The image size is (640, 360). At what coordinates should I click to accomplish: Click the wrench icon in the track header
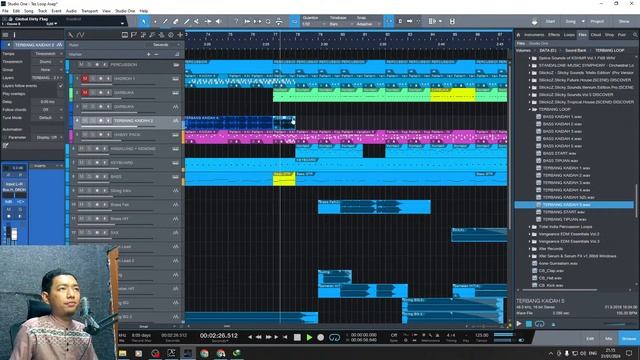tap(71, 35)
